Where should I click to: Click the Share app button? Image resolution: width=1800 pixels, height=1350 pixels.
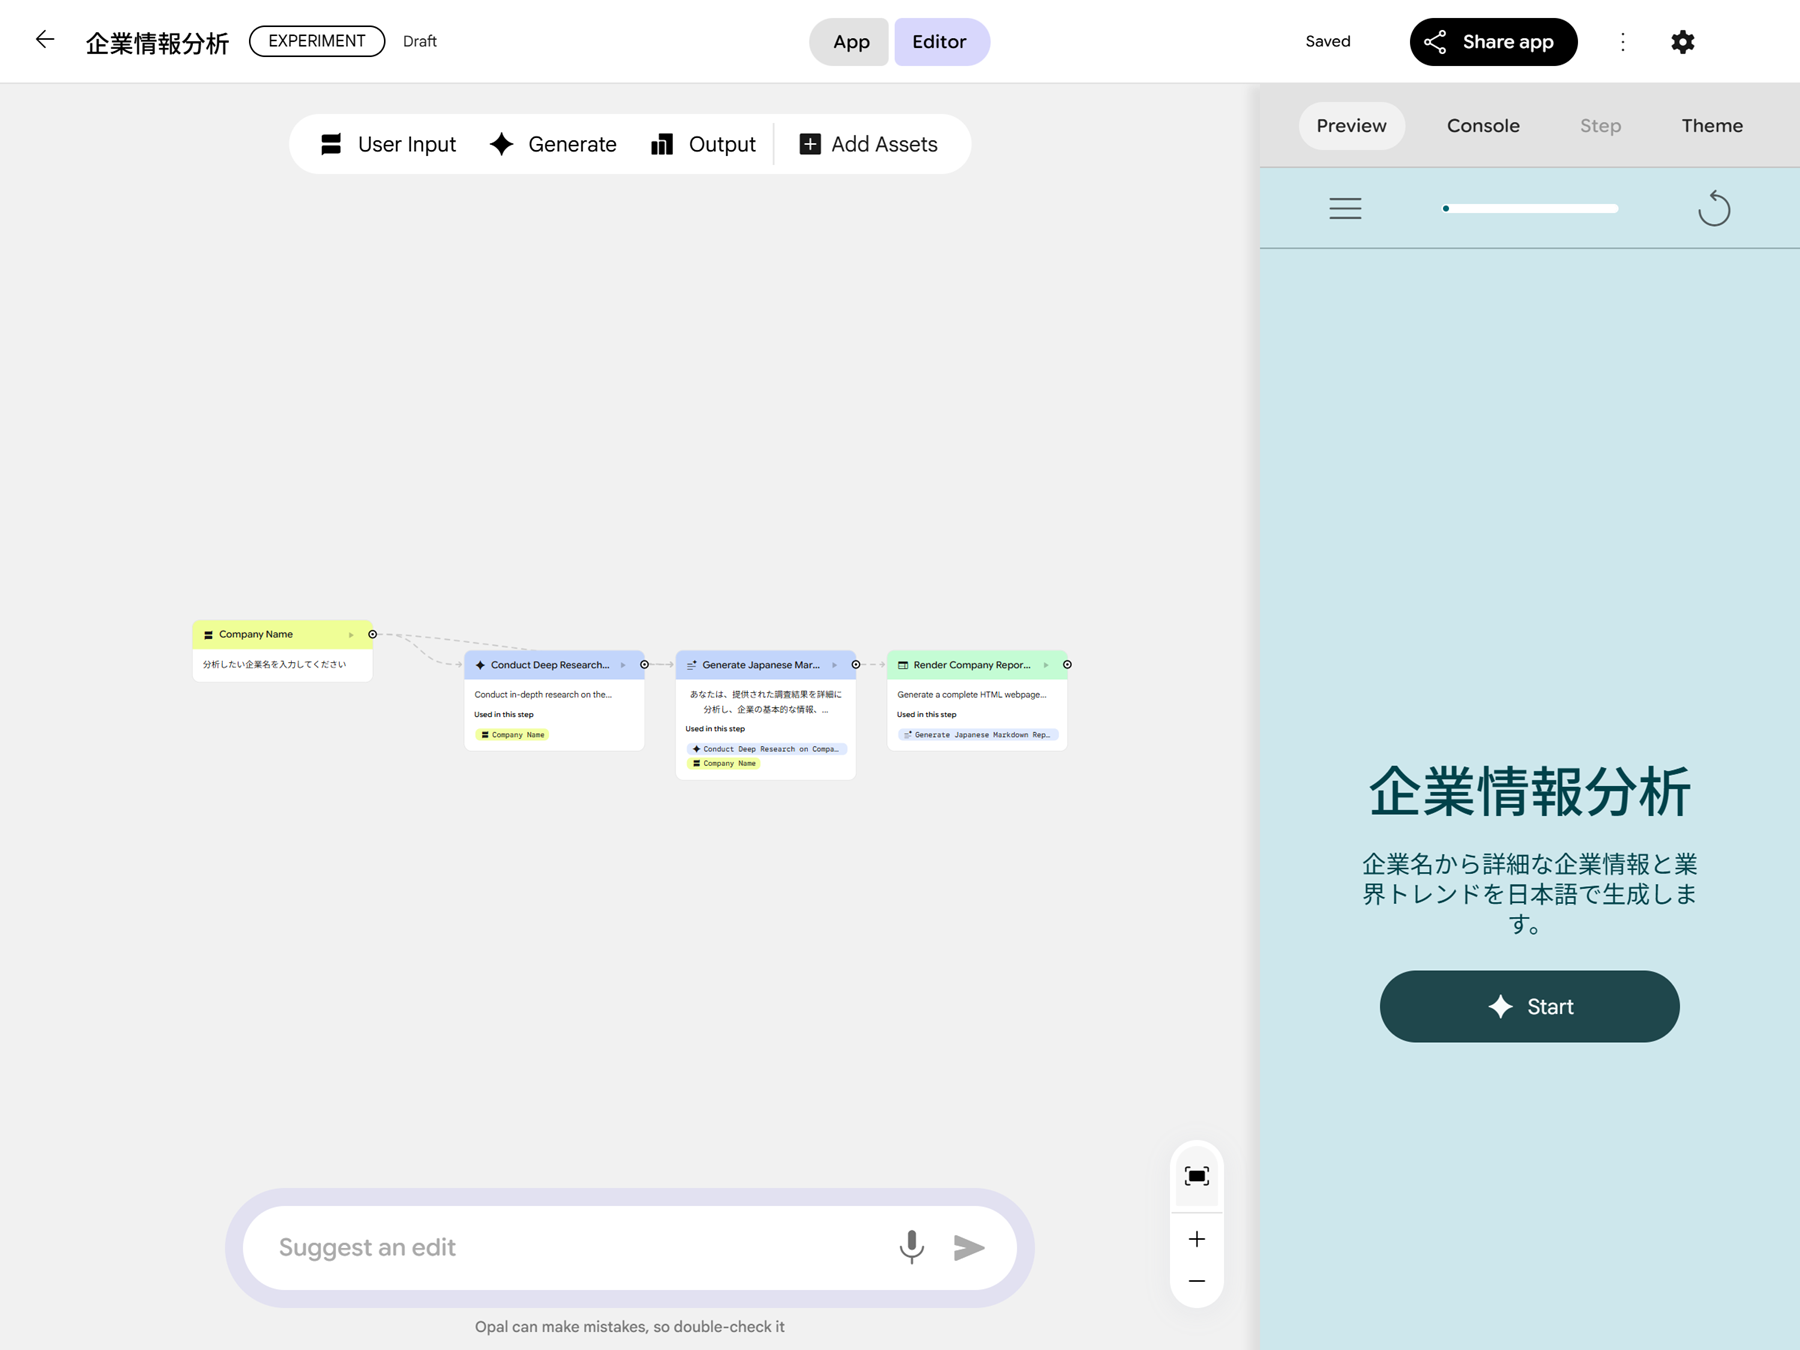tap(1492, 42)
